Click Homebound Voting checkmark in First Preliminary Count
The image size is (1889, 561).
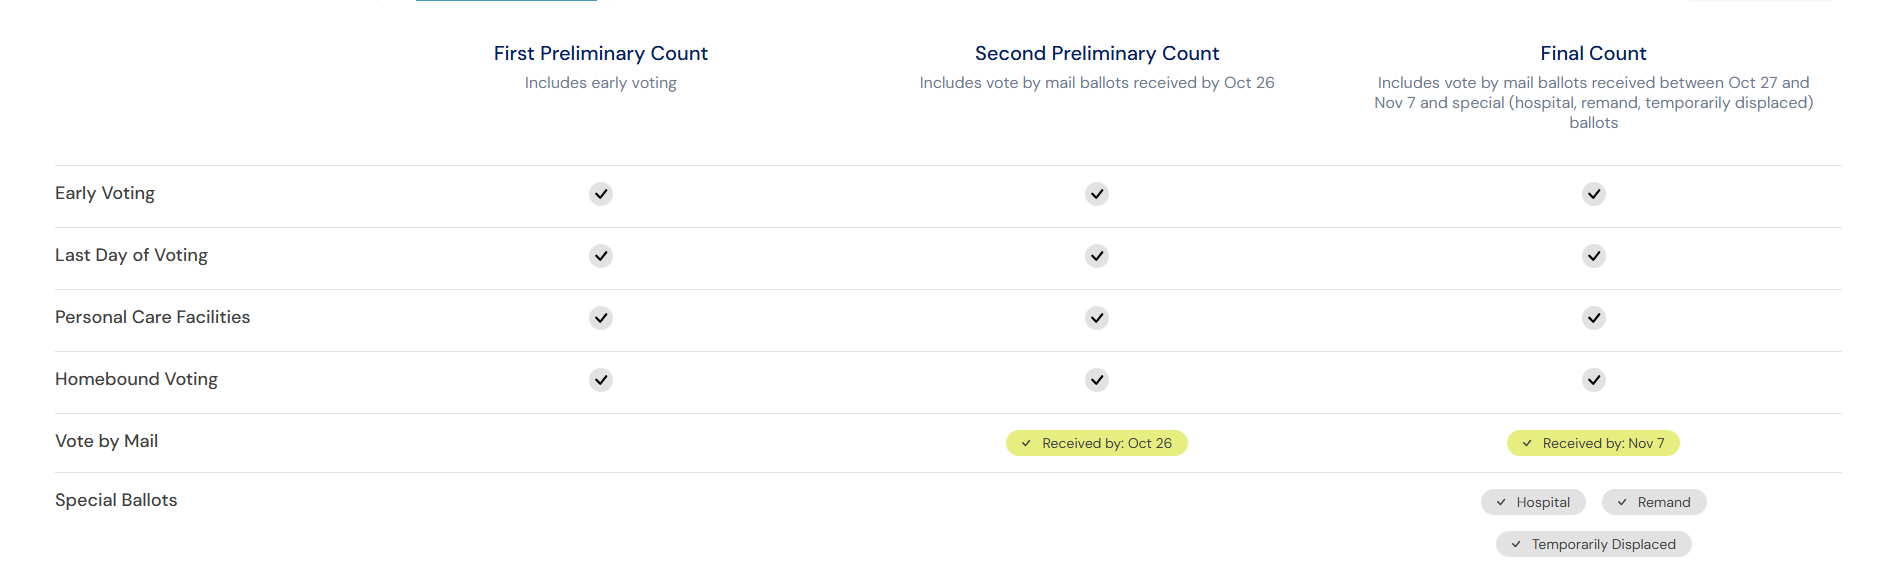(600, 380)
